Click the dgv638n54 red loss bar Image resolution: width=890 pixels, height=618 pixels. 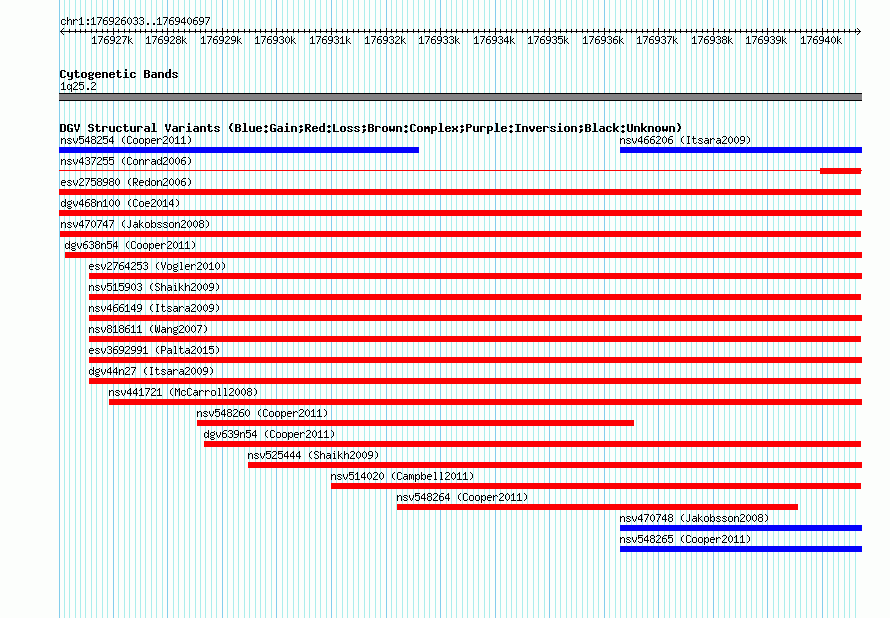[463, 255]
